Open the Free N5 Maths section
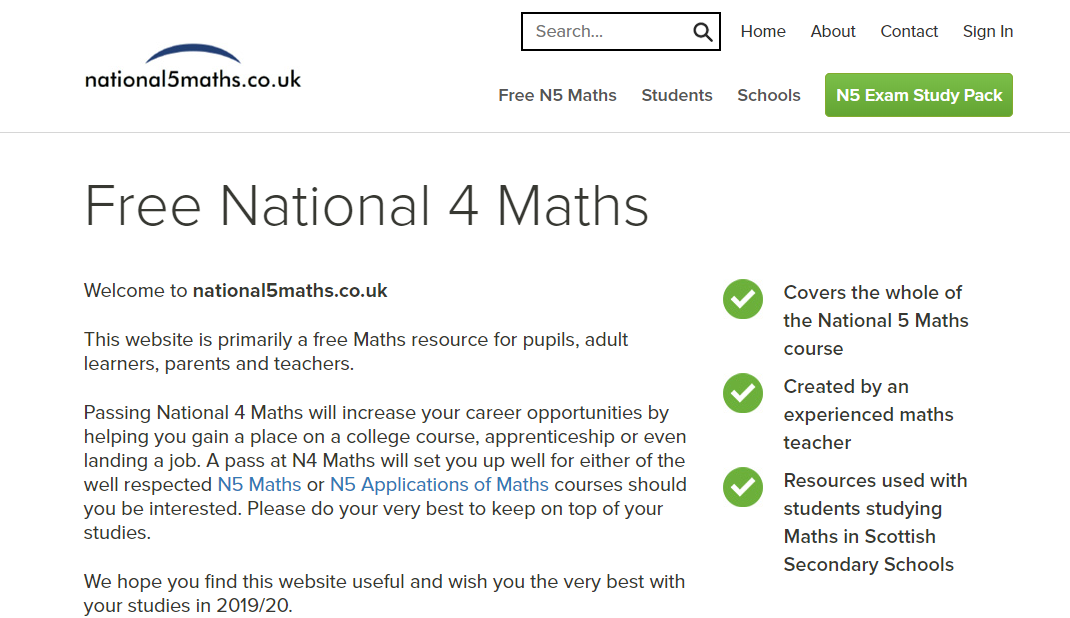 (557, 95)
